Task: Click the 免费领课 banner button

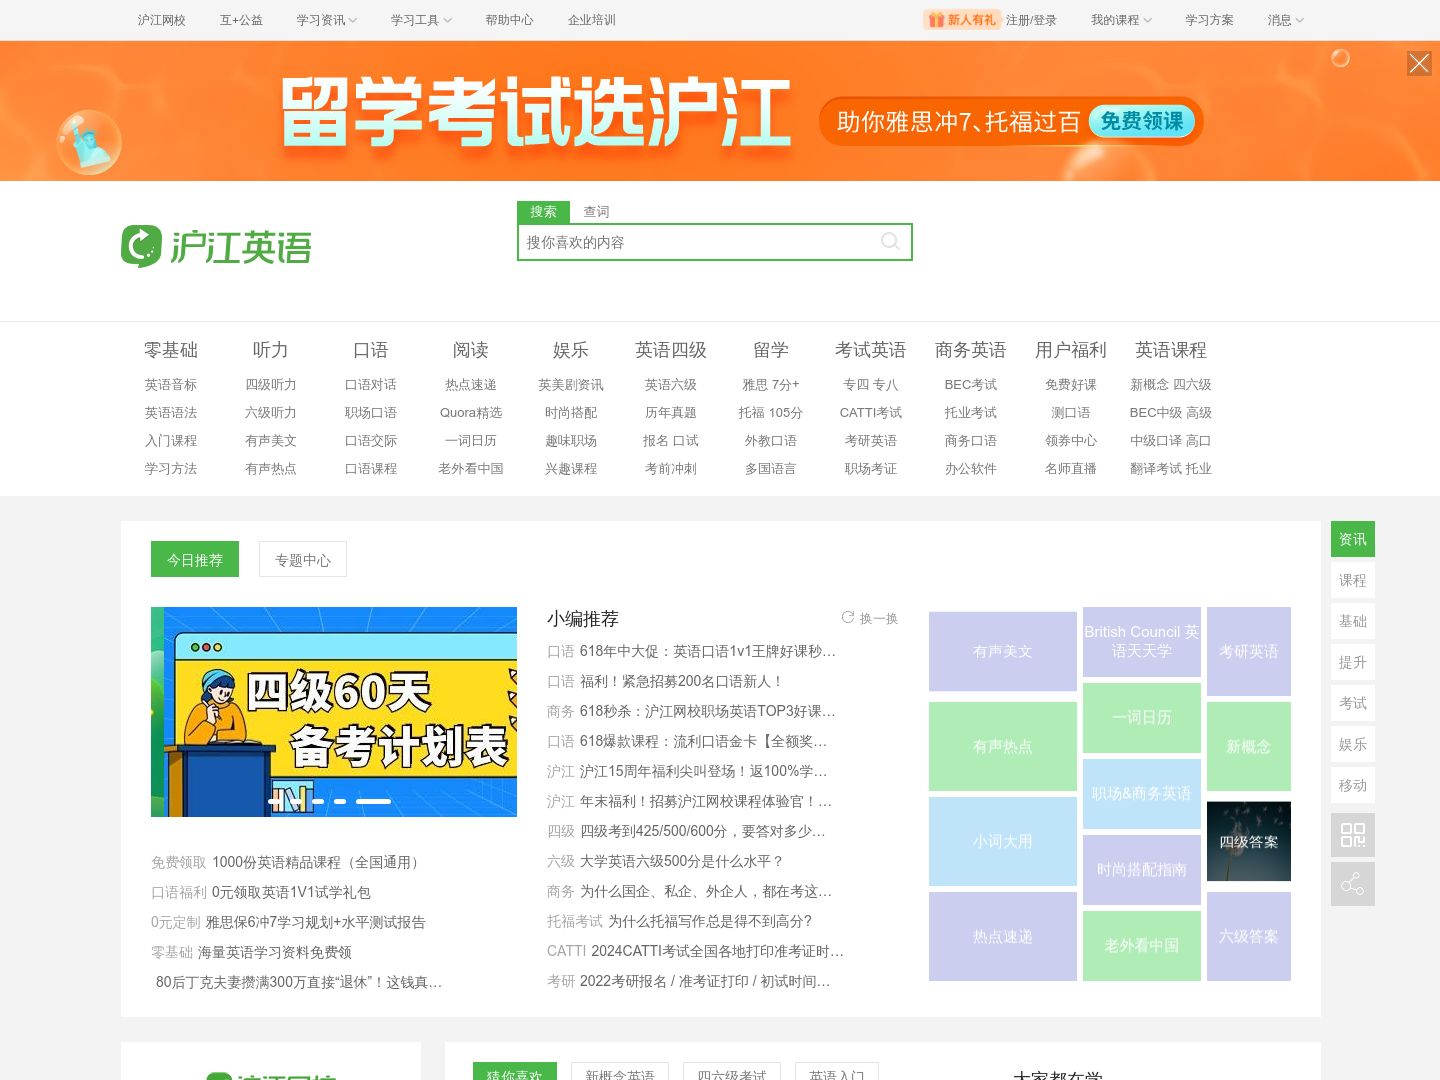Action: coord(1142,121)
